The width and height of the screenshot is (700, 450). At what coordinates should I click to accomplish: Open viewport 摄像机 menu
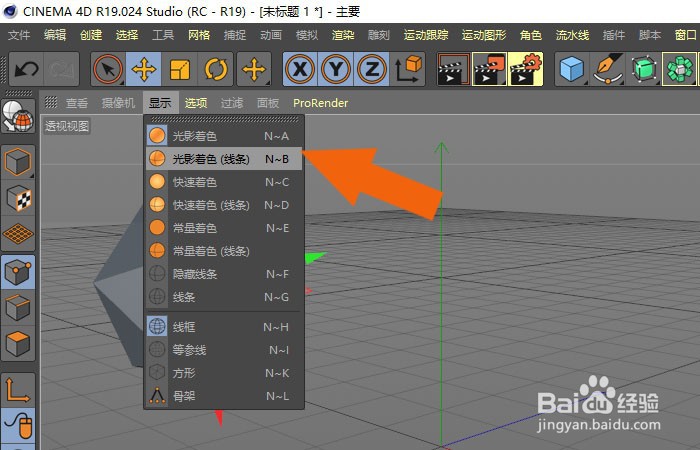click(118, 103)
